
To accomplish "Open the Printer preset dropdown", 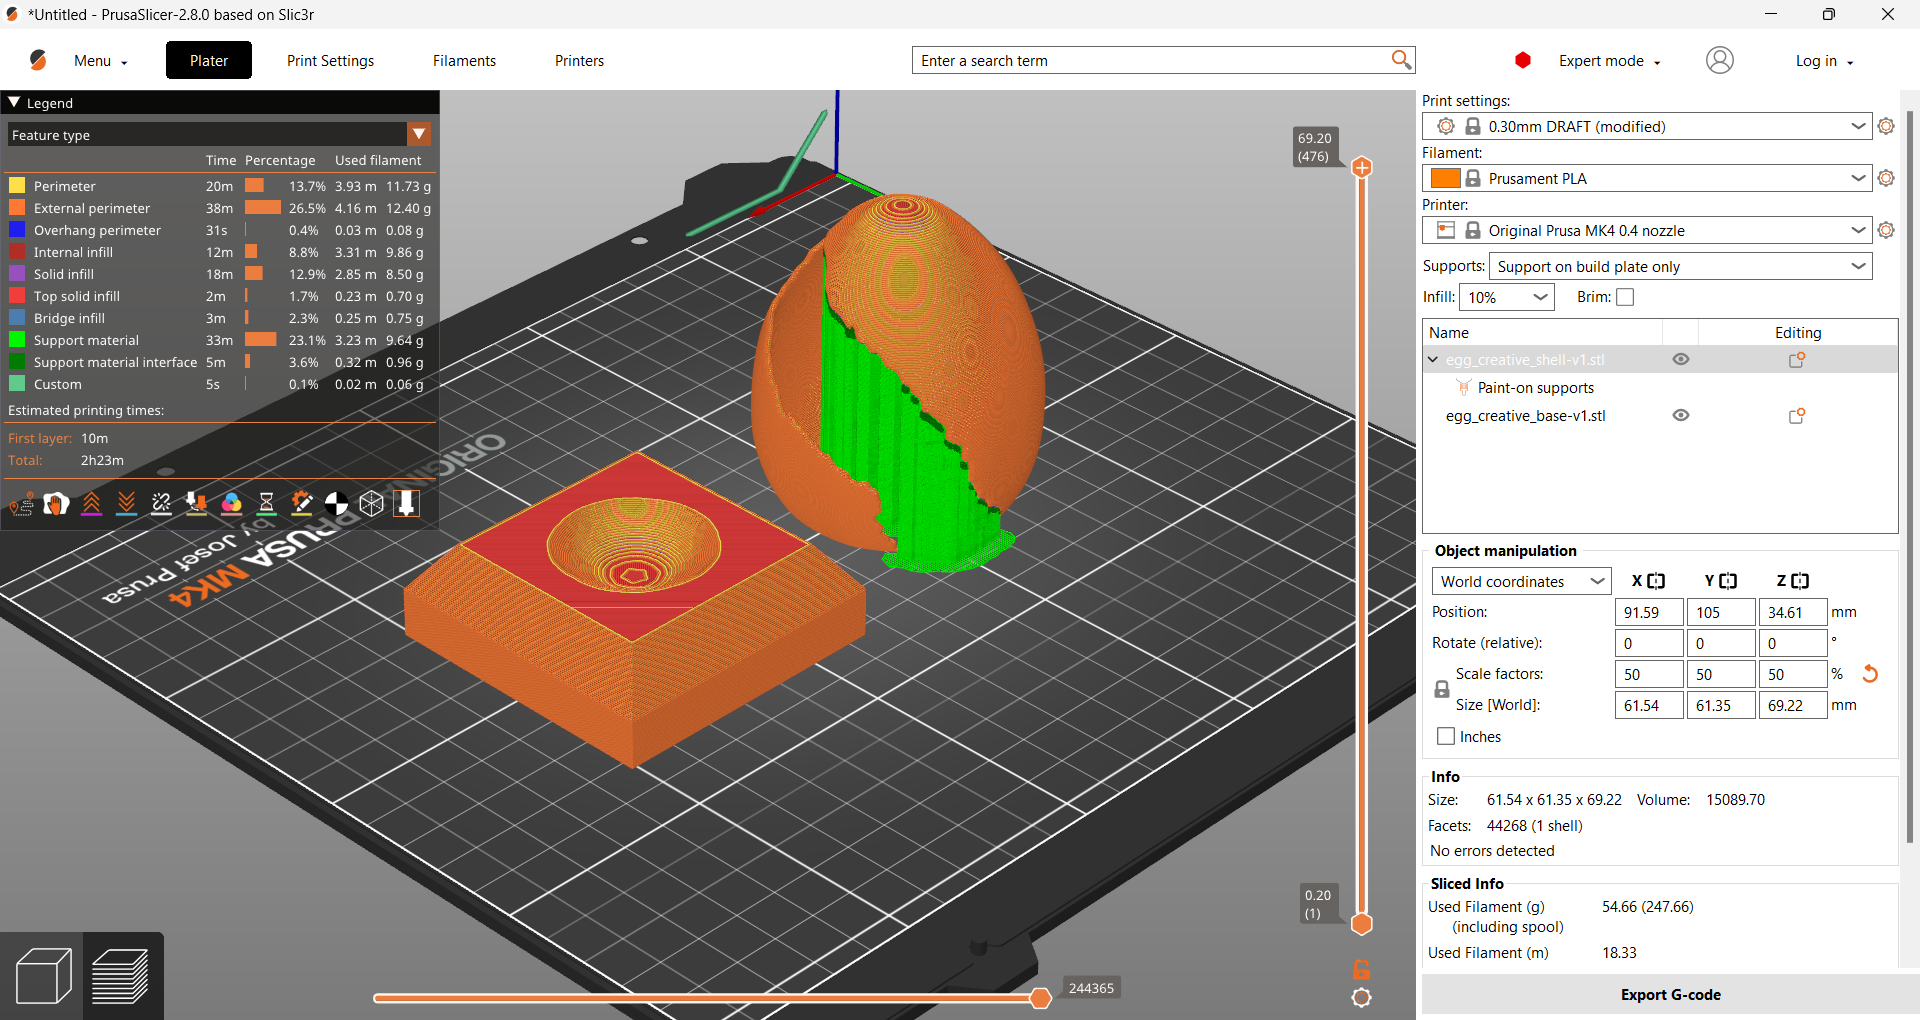I will tap(1646, 230).
